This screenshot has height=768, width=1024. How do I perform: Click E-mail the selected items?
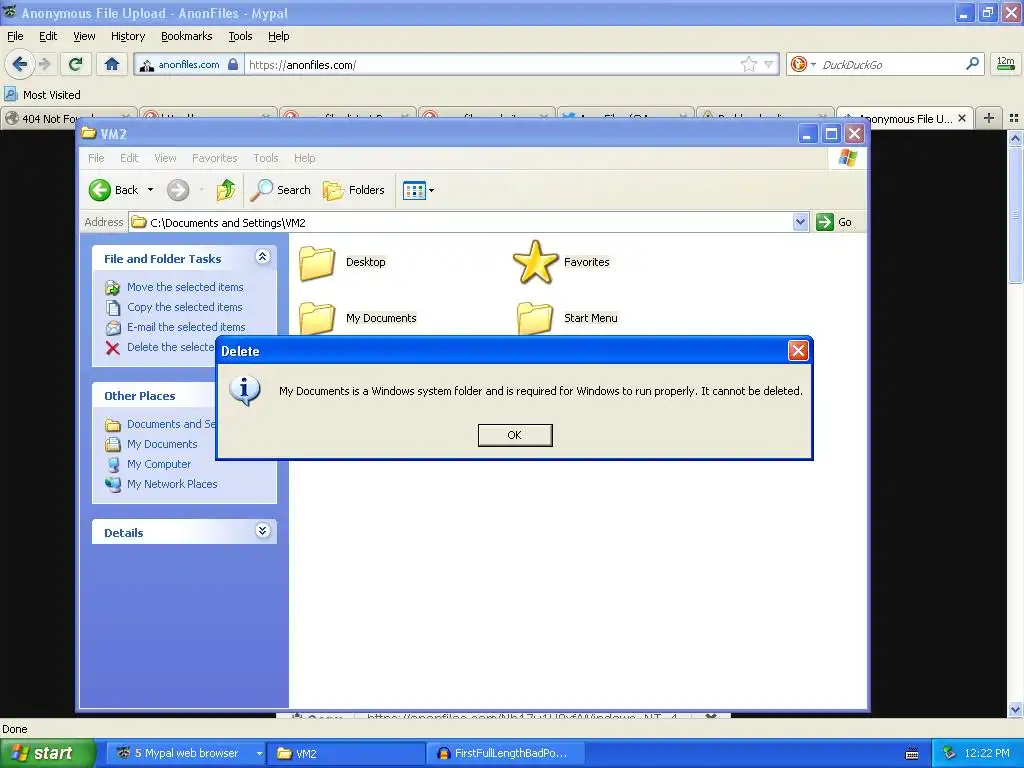[186, 327]
